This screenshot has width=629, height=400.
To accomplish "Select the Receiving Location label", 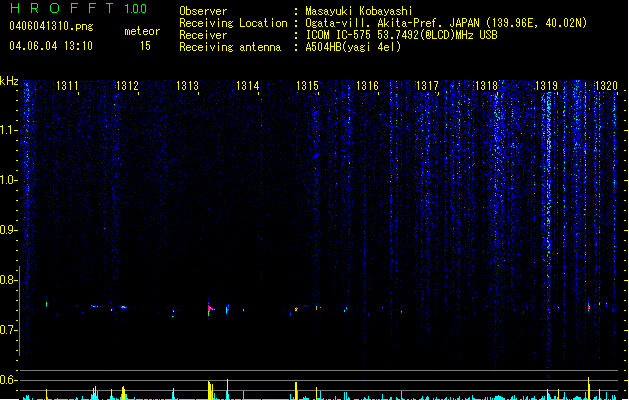I will click(233, 23).
